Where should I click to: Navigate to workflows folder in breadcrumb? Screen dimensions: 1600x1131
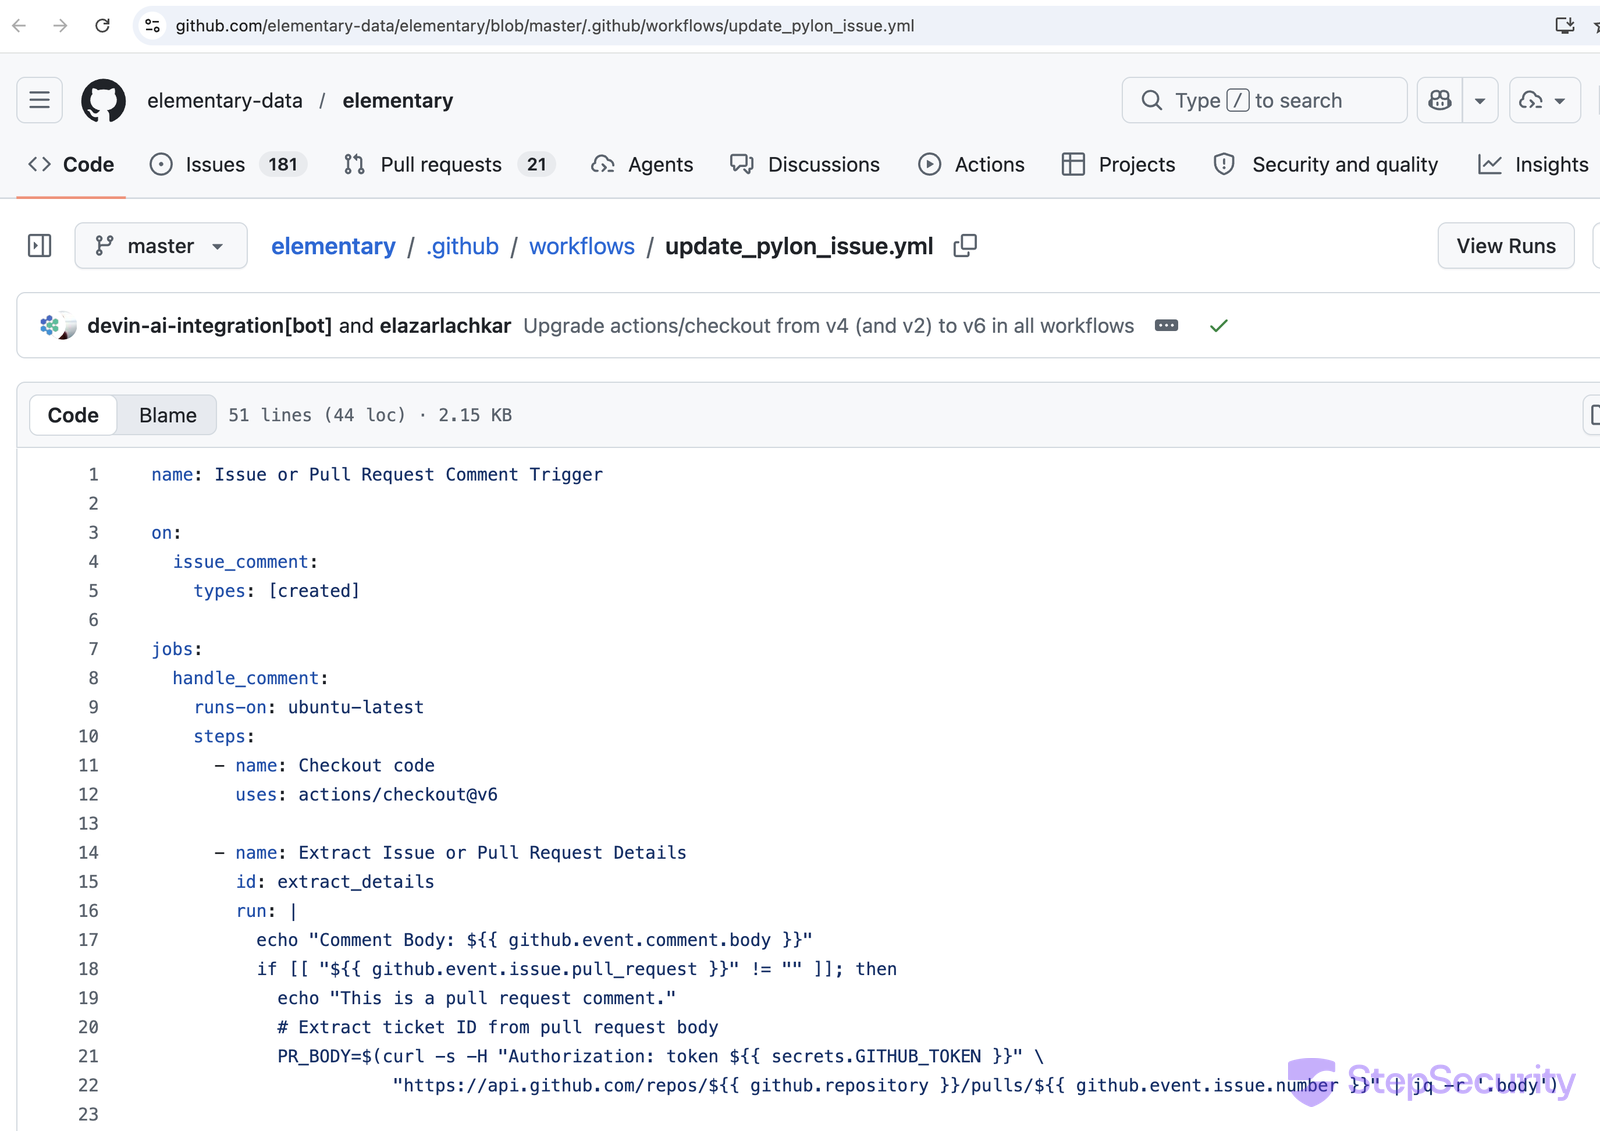582,246
